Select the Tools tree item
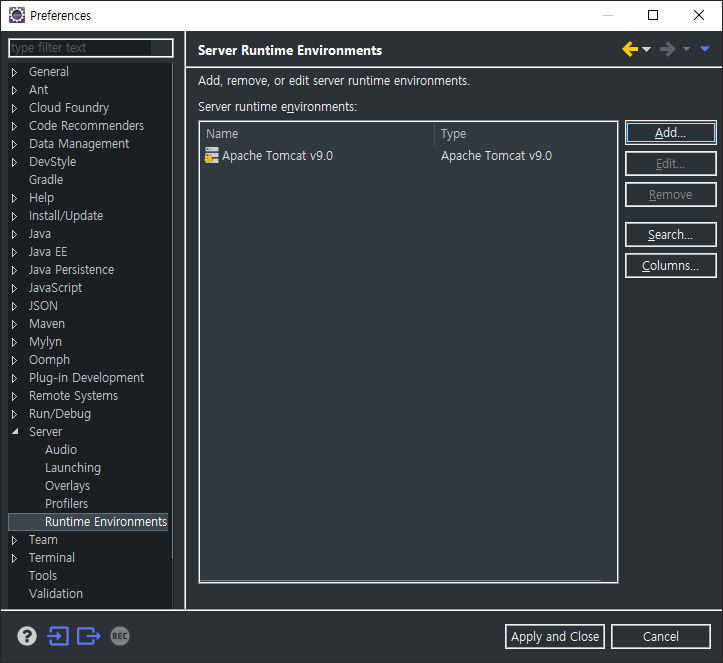Screen dimensions: 723x663 [43, 575]
